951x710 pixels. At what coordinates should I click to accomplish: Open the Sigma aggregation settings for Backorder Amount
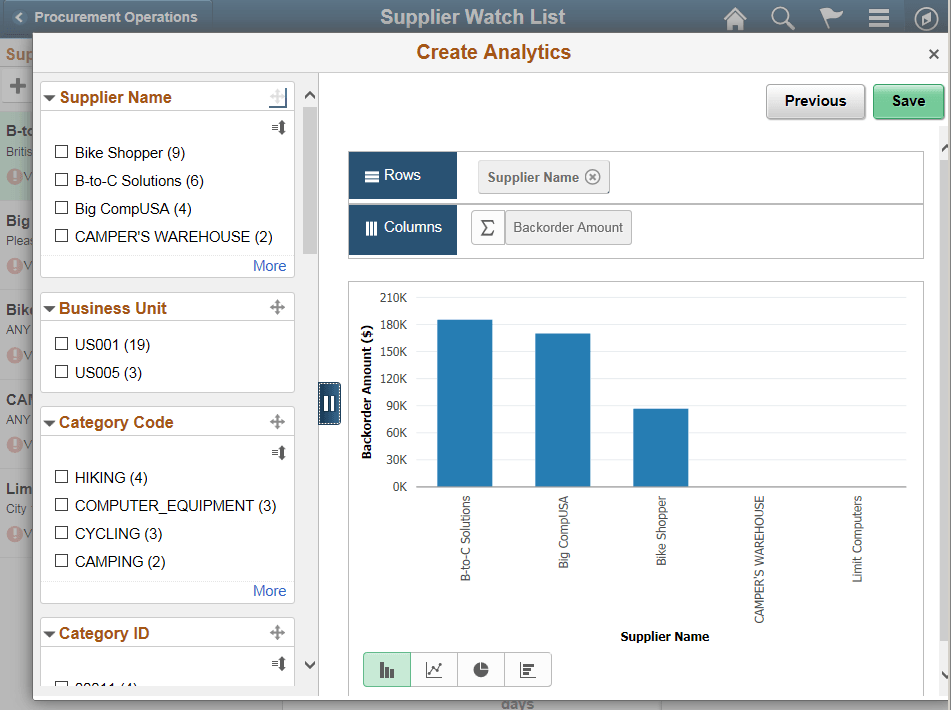click(487, 227)
